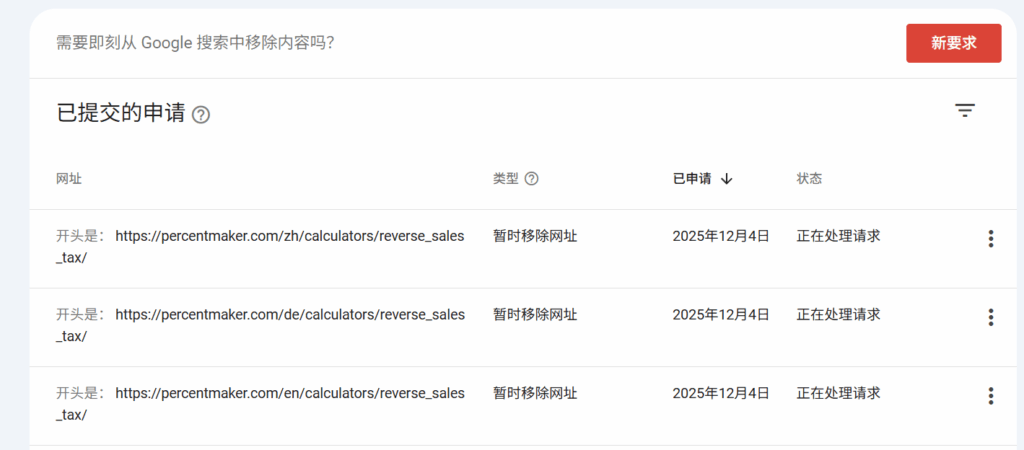The width and height of the screenshot is (1024, 450).
Task: Click 正在处理请求 status in the de row
Action: tap(838, 315)
